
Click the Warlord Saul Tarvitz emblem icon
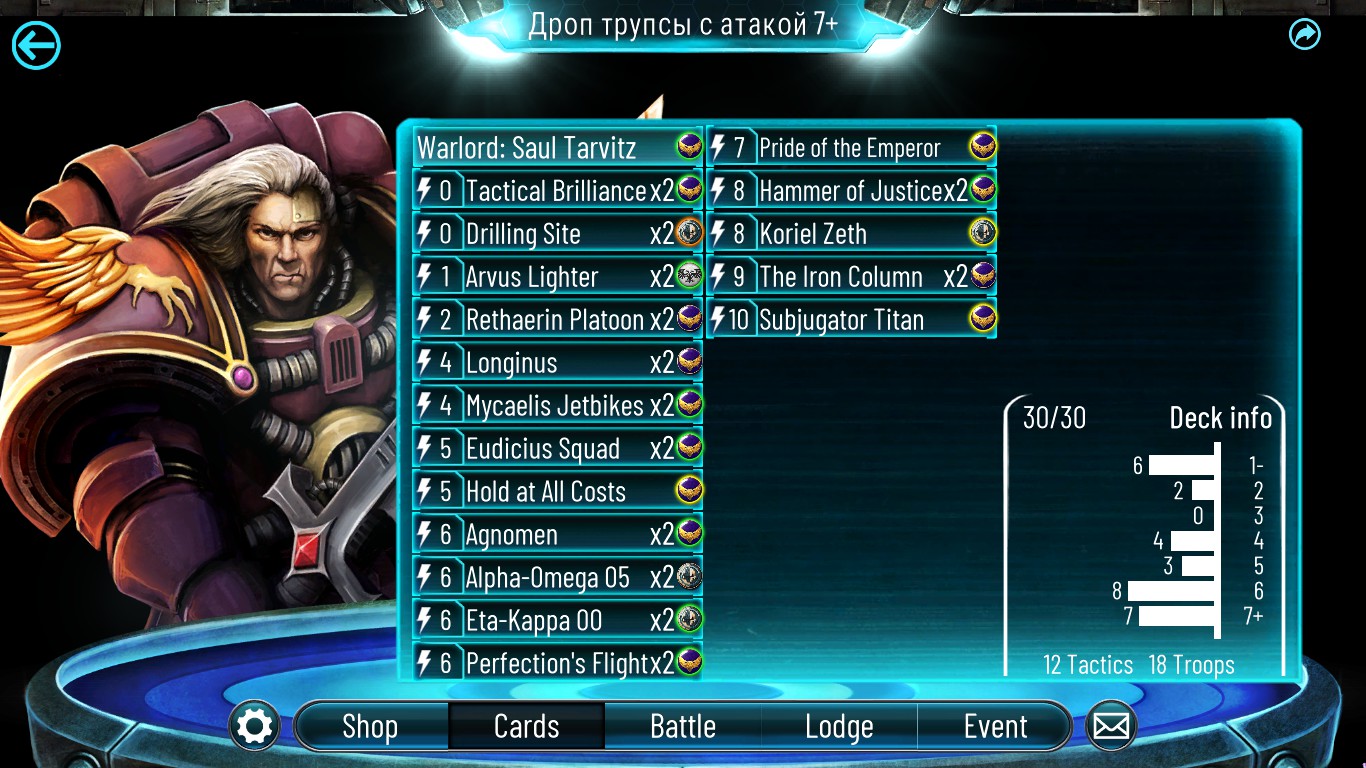689,147
